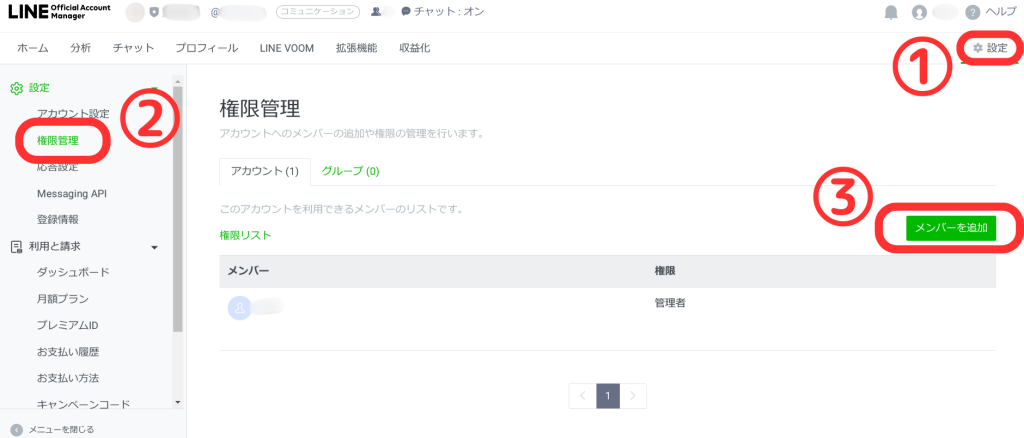The height and width of the screenshot is (438, 1024).
Task: Click the LINE Official Account Manager logo
Action: point(59,12)
